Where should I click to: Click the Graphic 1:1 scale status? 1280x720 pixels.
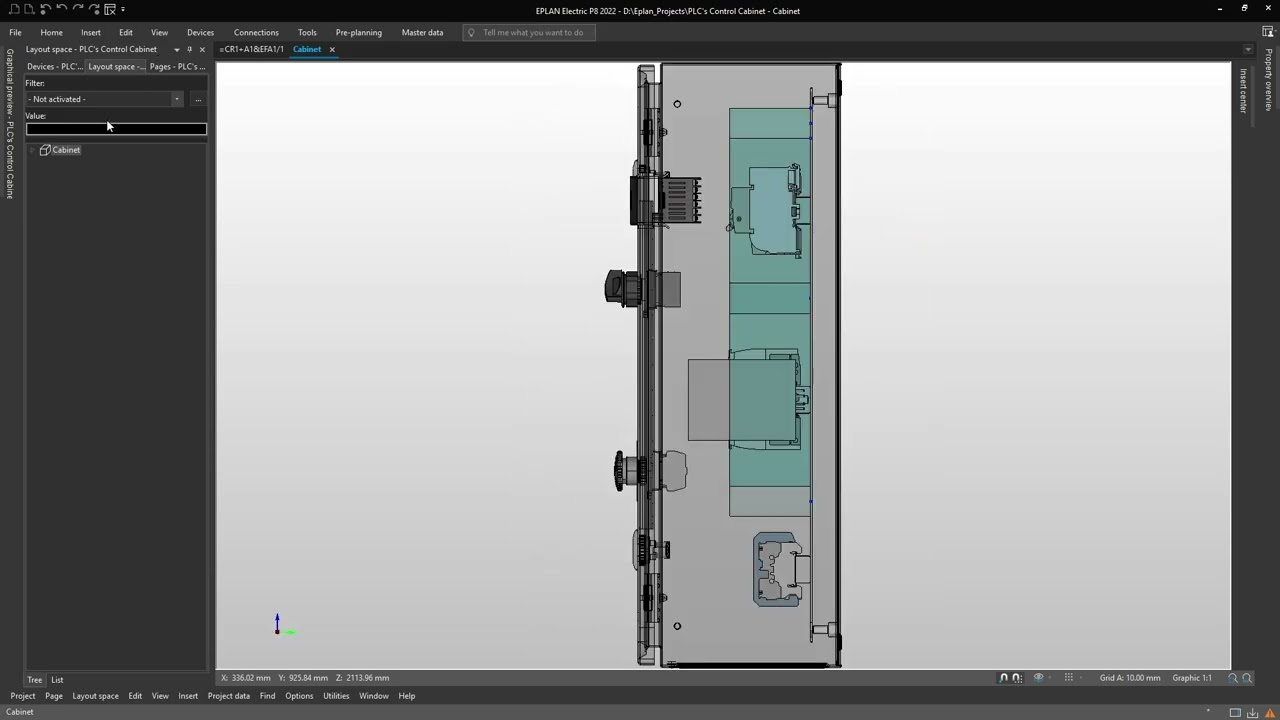point(1192,678)
